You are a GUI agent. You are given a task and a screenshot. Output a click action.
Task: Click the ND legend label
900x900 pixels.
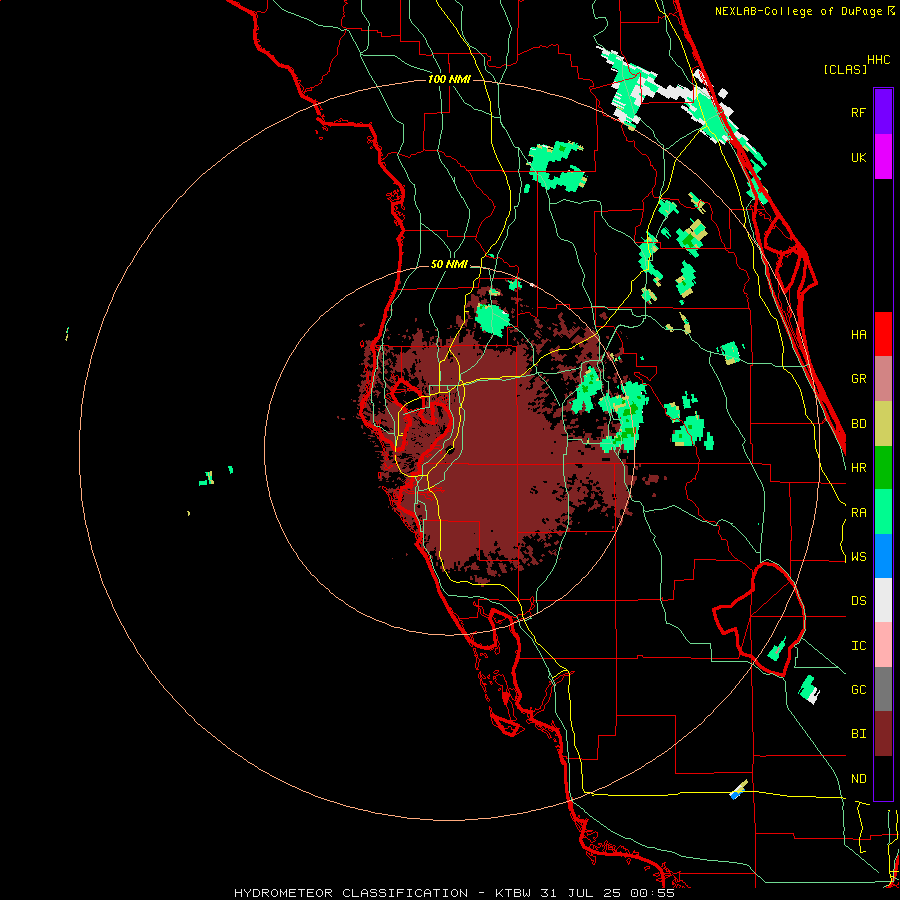click(x=858, y=779)
